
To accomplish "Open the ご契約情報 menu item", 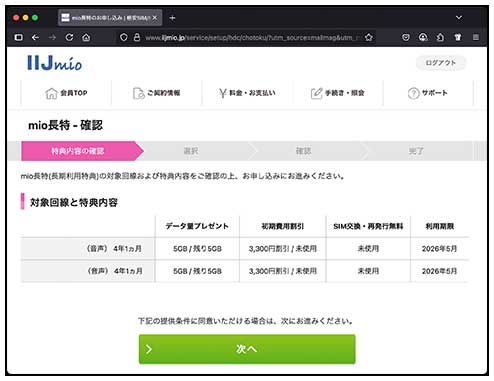I will [156, 93].
